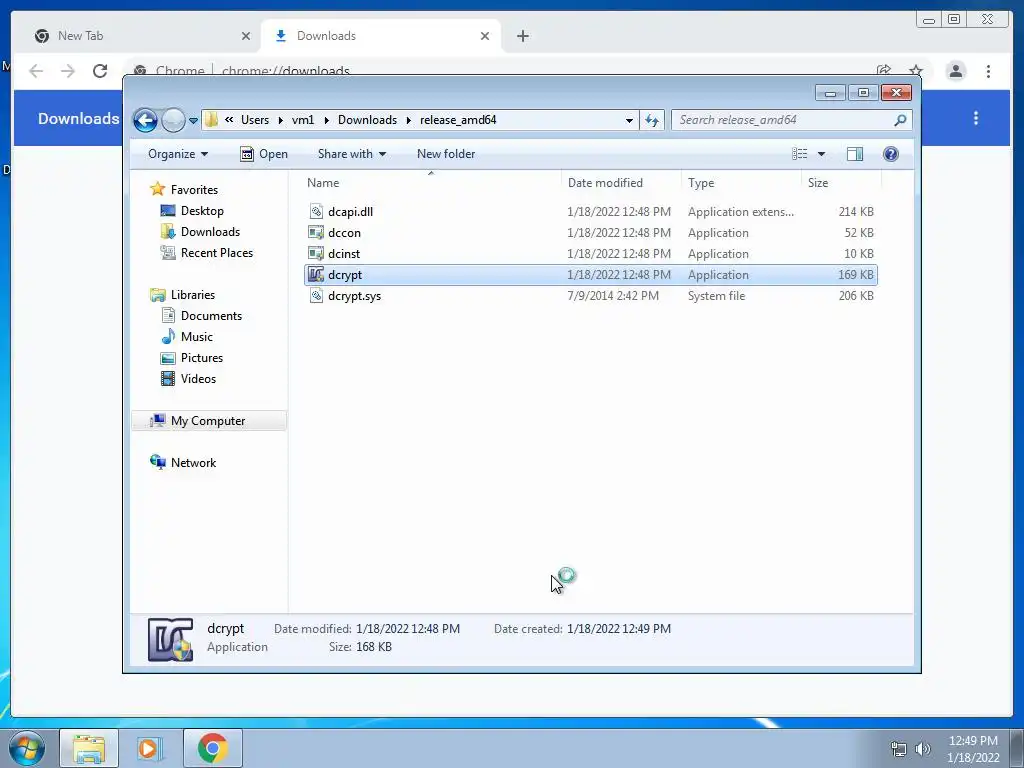Open Explorer Help via the question mark
Image resolution: width=1024 pixels, height=768 pixels.
(x=891, y=154)
